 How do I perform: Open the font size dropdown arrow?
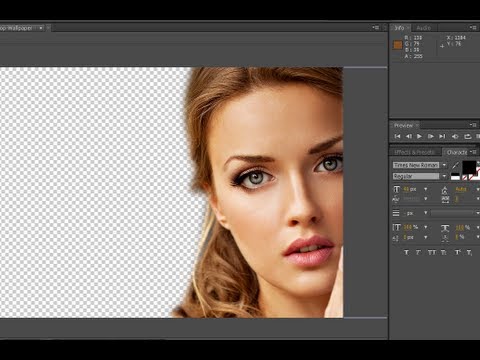(x=425, y=189)
